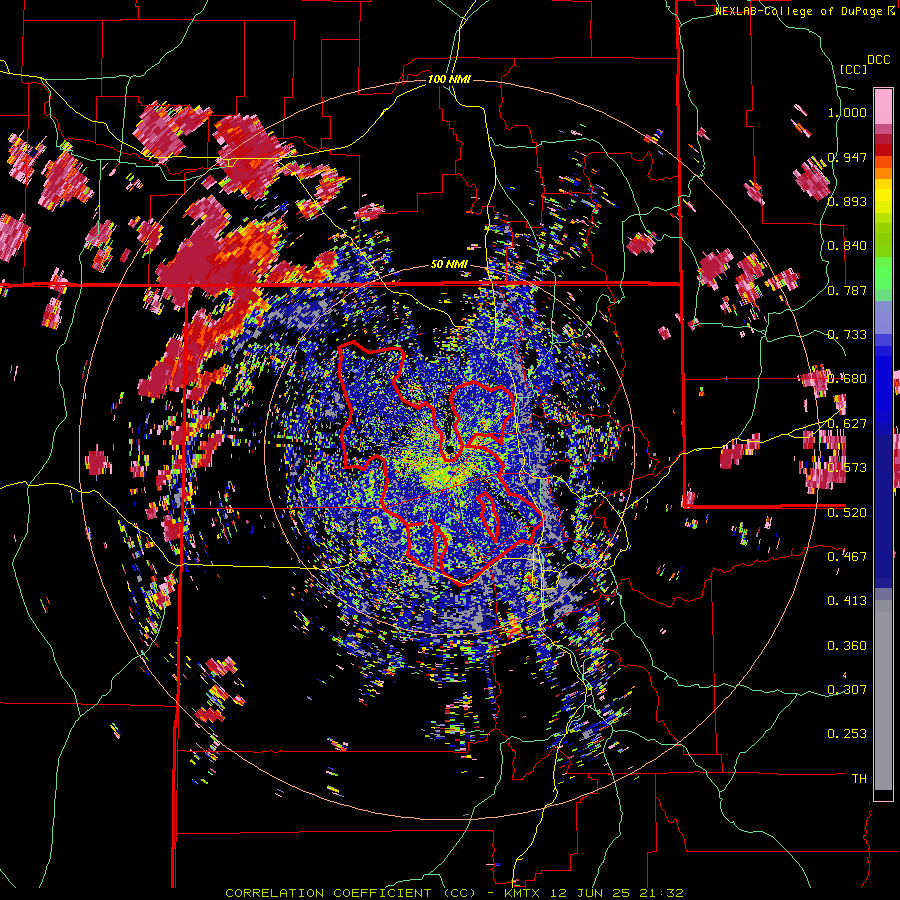
Task: Click the light pink top segment of color bar
Action: pyautogui.click(x=883, y=106)
